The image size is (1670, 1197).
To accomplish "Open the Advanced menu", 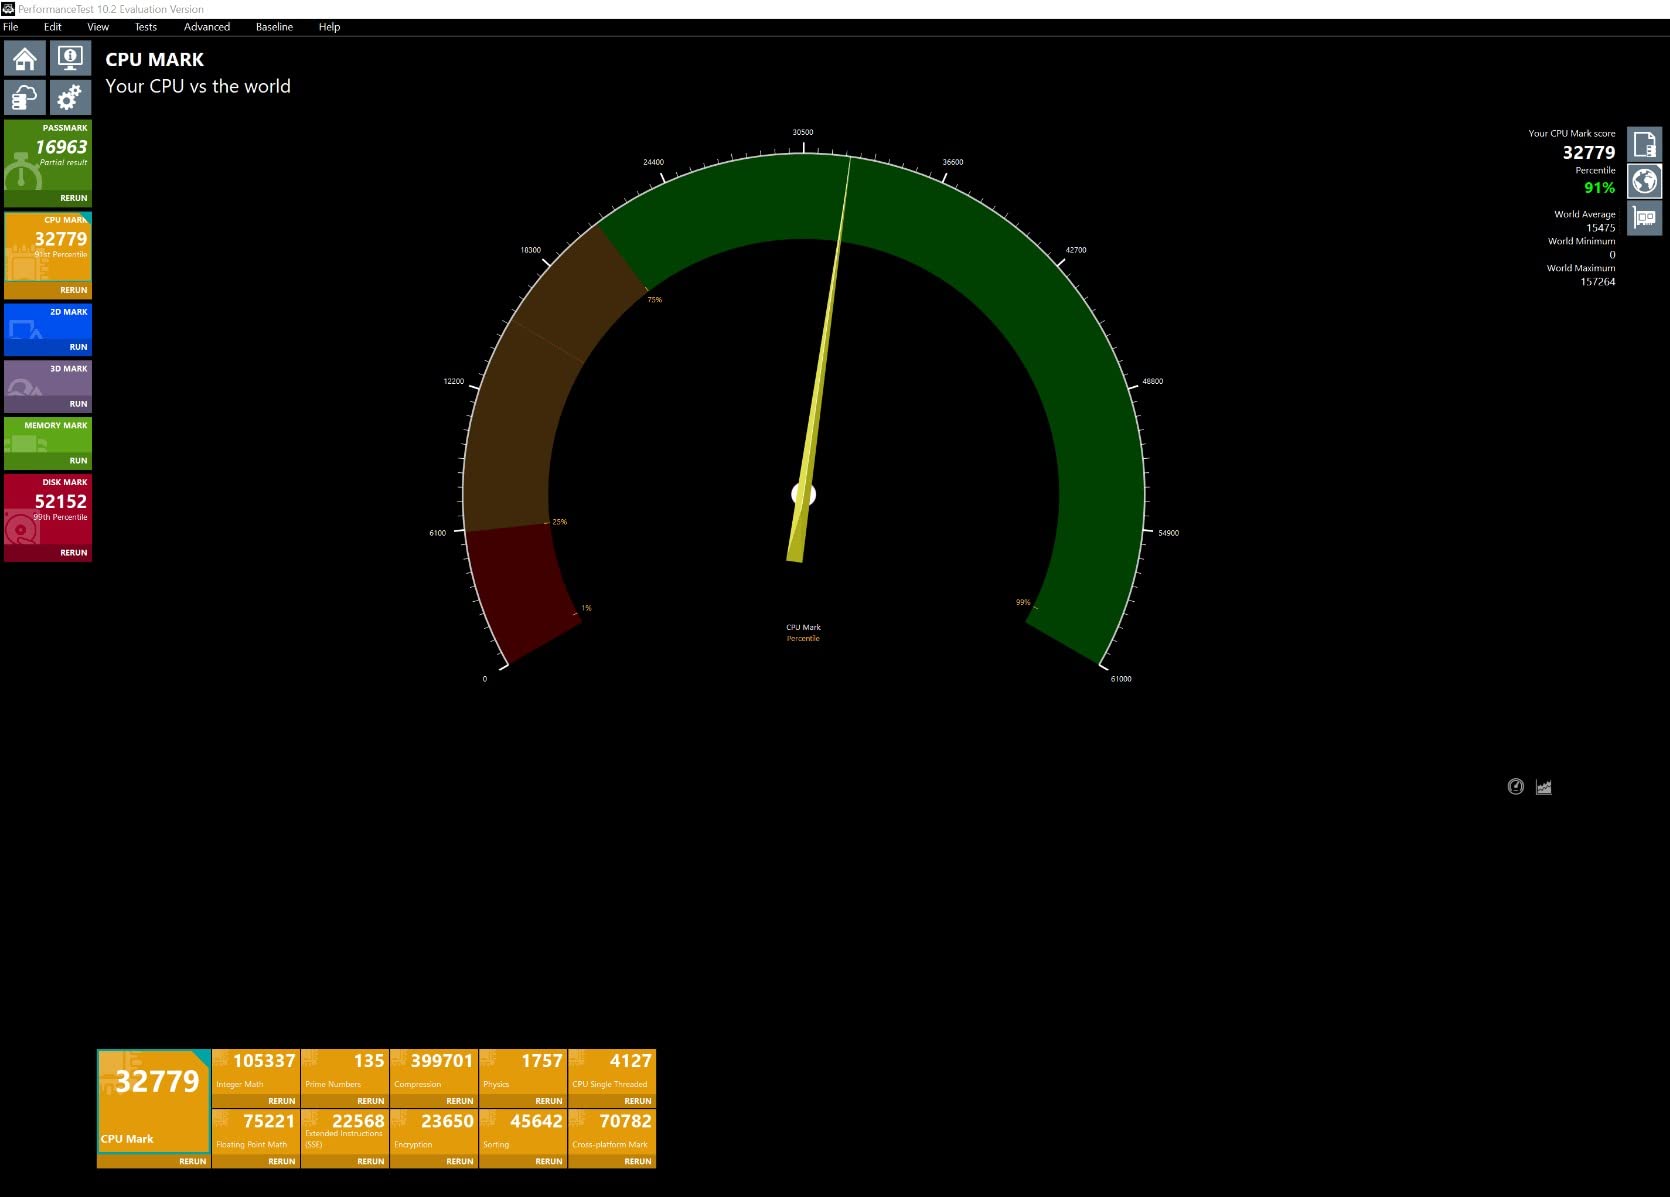I will 207,27.
